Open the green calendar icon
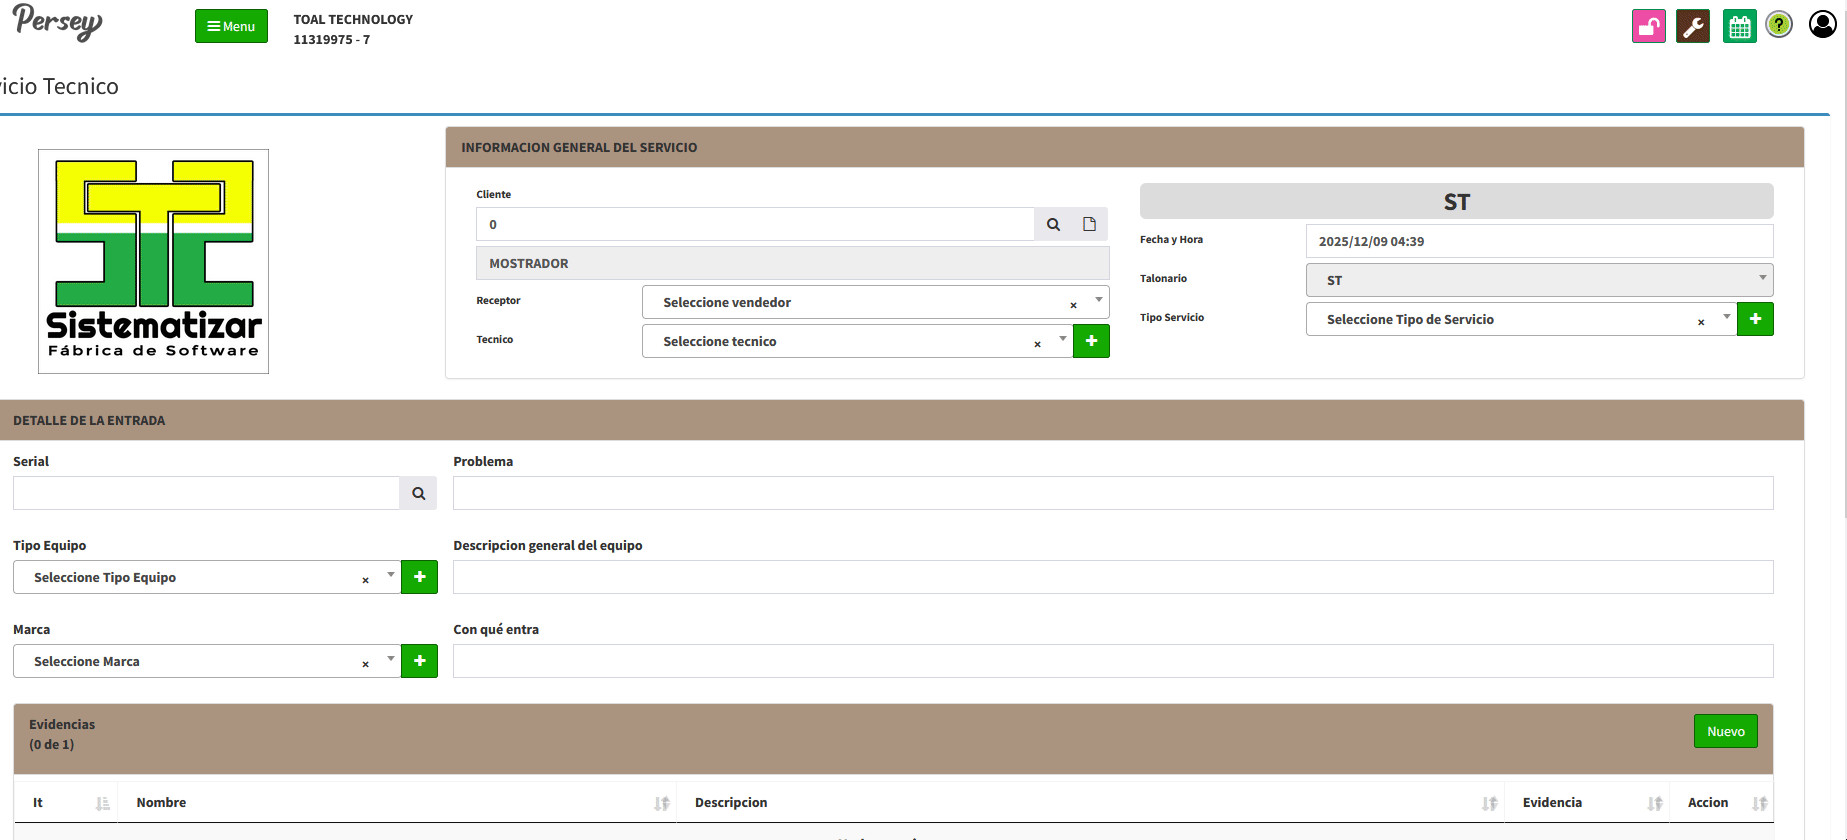Image resolution: width=1847 pixels, height=840 pixels. pos(1739,26)
